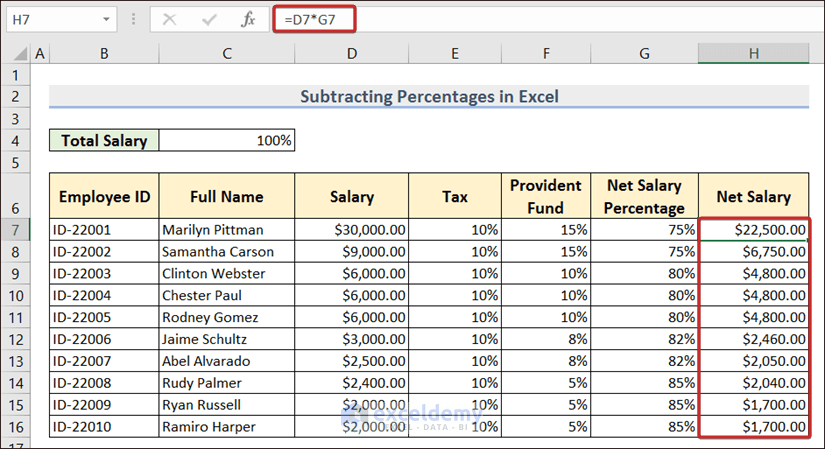The height and width of the screenshot is (449, 825).
Task: Select employee ID-22005 cell
Action: pyautogui.click(x=104, y=317)
